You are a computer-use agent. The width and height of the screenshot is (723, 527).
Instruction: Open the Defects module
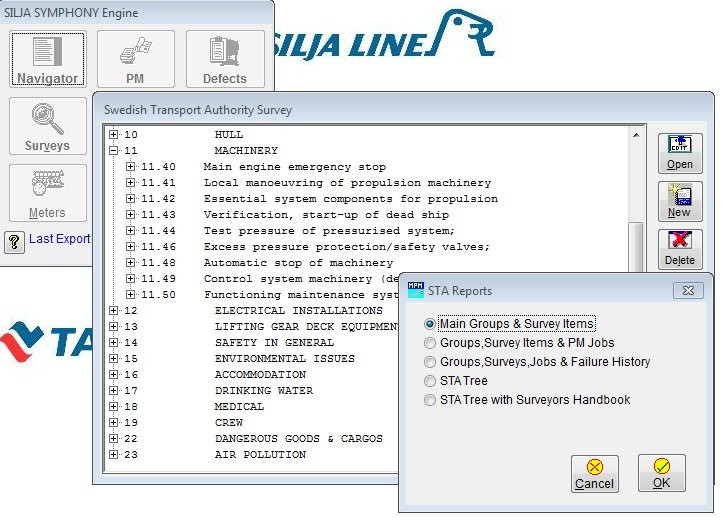[225, 59]
